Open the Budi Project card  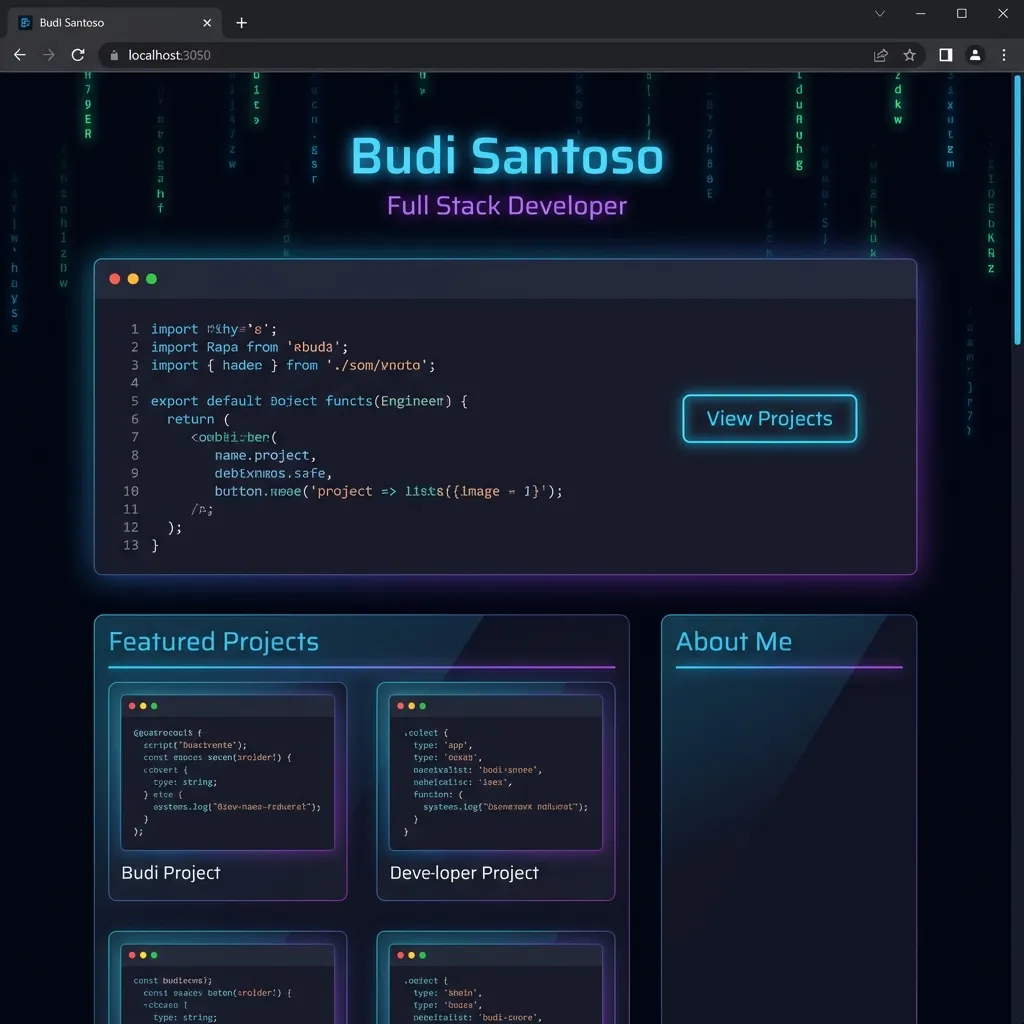pos(228,790)
